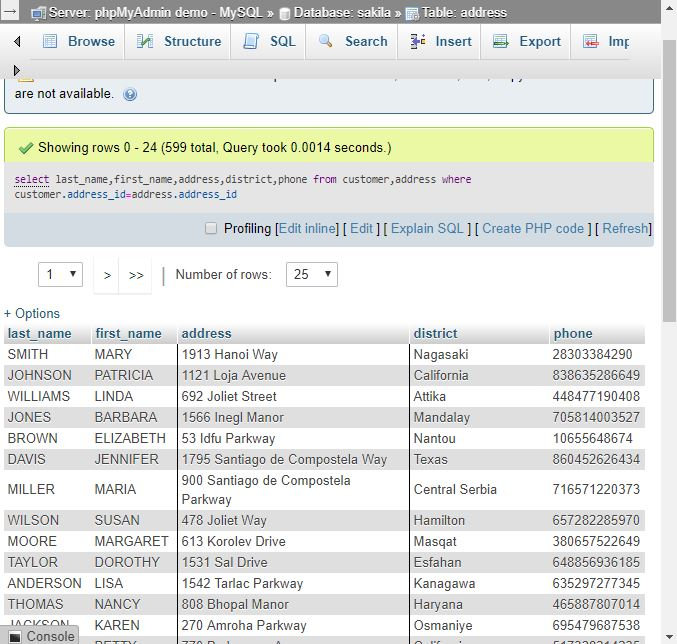This screenshot has height=644, width=677.
Task: Click Server: phpMyAdmin demo breadcrumb
Action: click(x=155, y=13)
